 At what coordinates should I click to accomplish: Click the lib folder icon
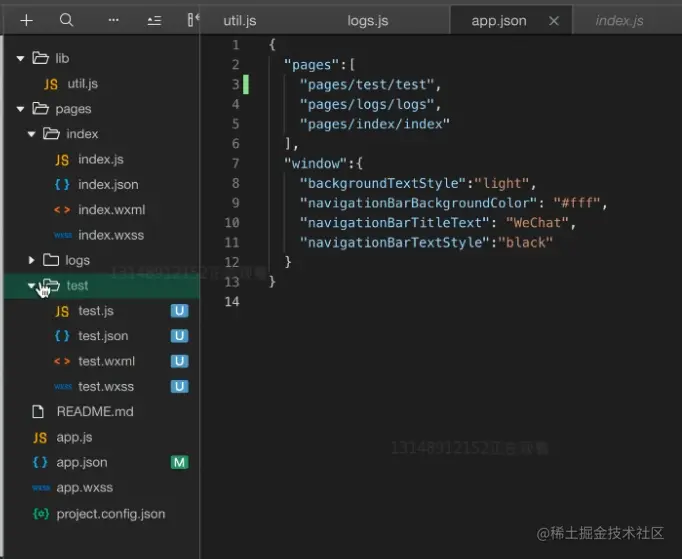(40, 58)
